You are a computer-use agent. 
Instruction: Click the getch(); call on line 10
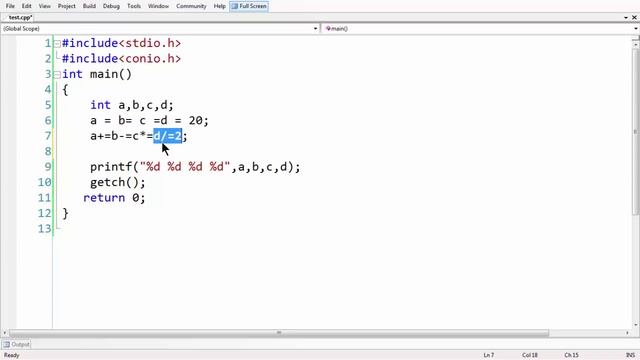(x=118, y=182)
